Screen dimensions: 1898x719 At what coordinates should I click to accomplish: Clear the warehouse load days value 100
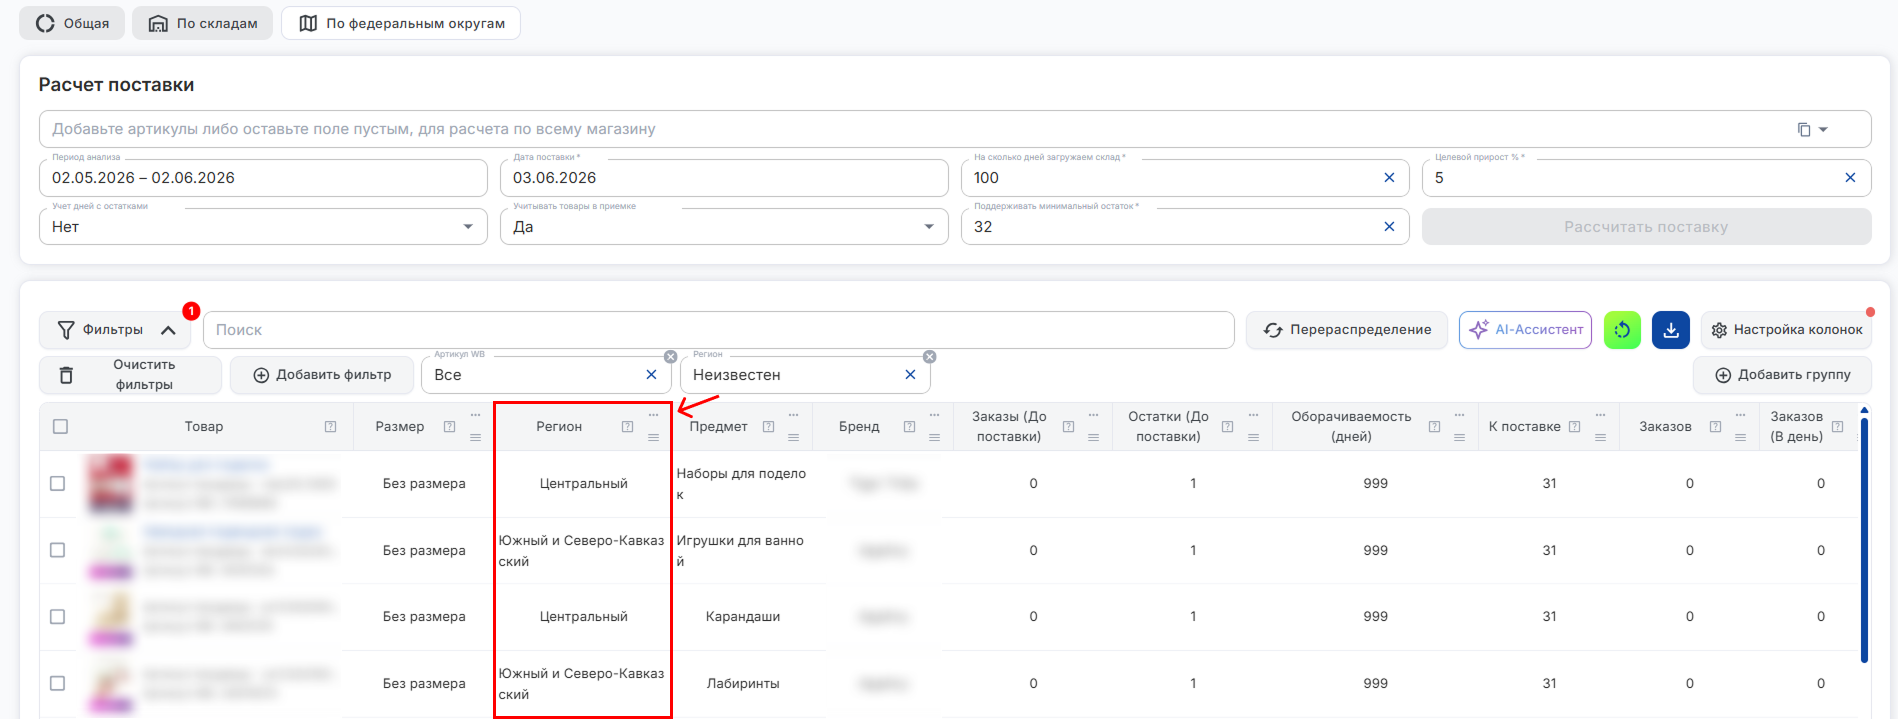1389,178
